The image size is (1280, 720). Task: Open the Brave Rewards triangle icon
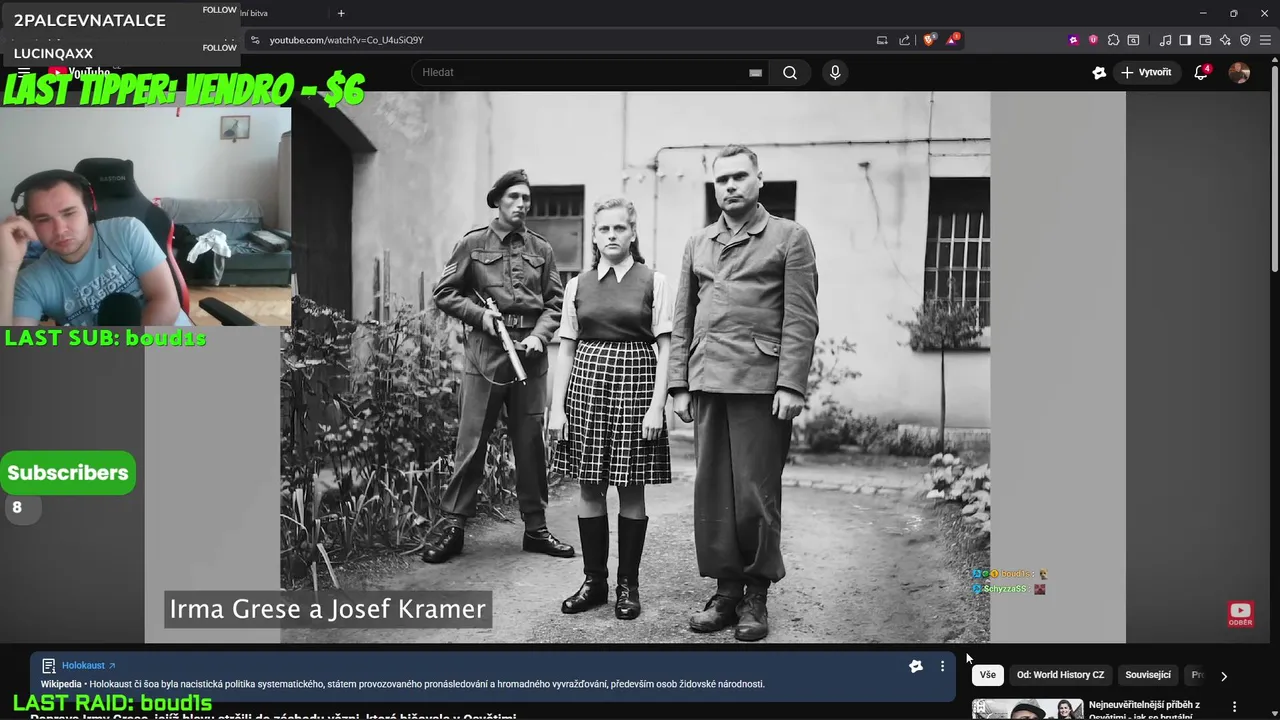click(x=954, y=40)
